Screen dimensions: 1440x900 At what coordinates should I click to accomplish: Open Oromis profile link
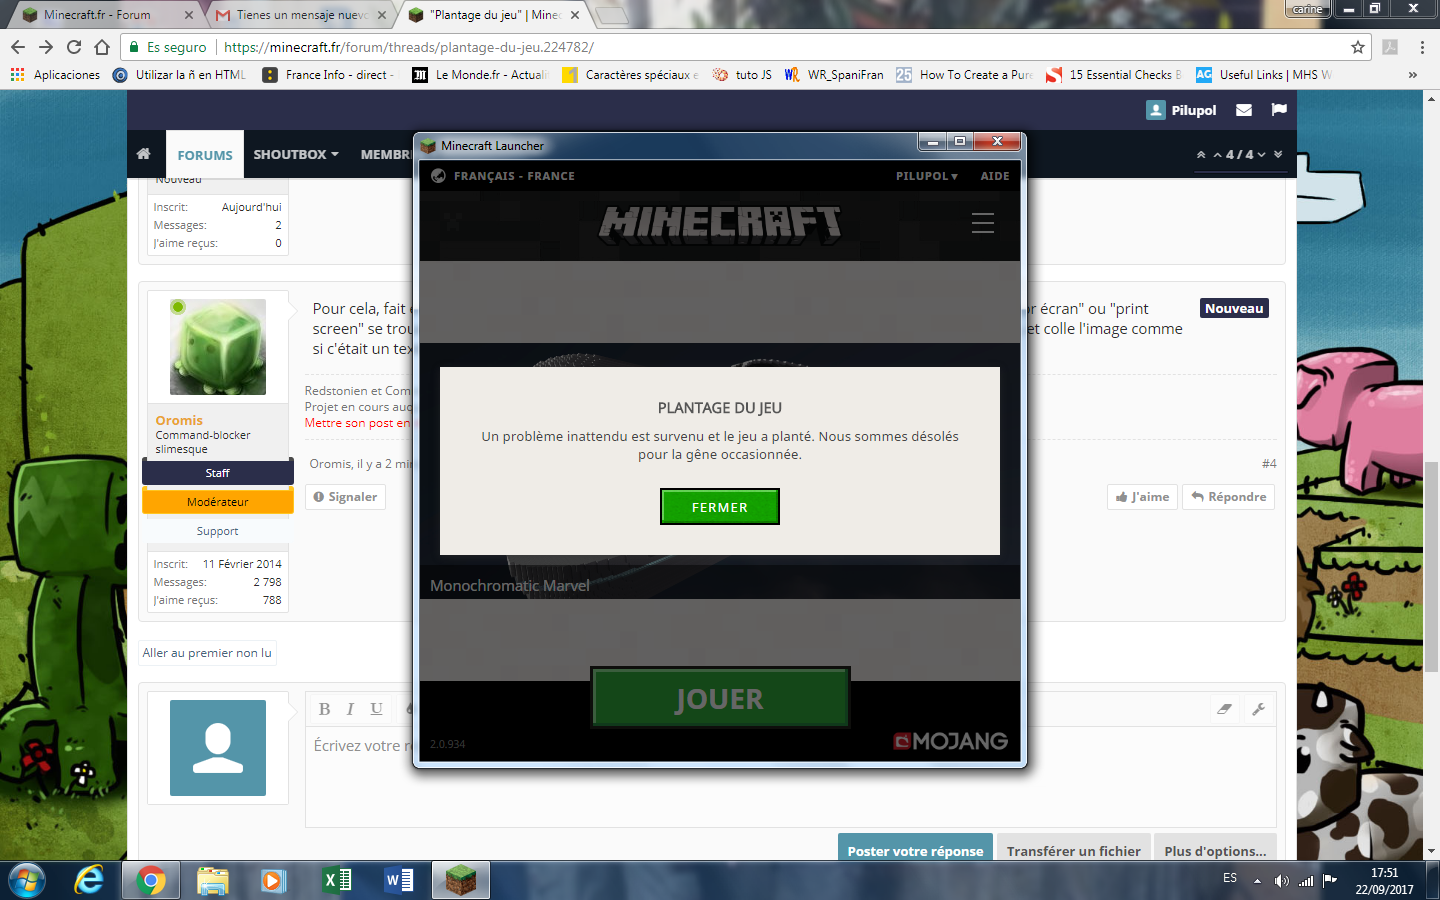[x=179, y=420]
